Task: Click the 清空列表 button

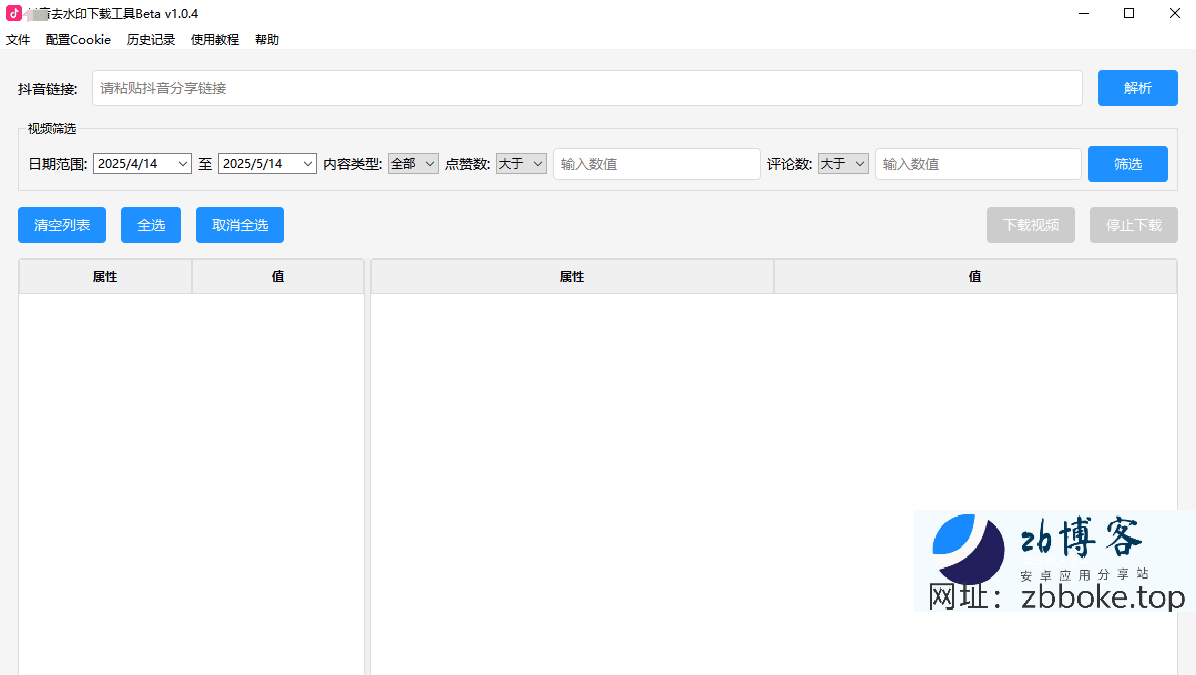Action: 62,225
